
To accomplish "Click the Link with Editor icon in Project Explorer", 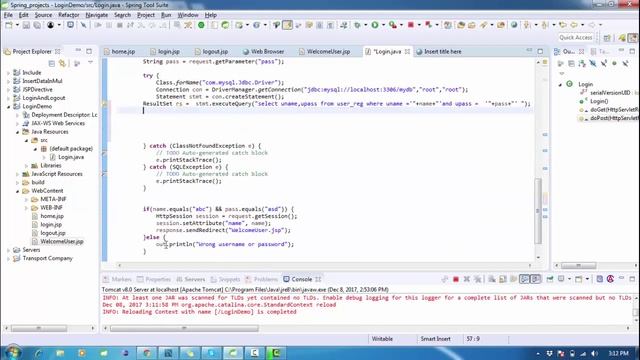I will (x=62, y=63).
